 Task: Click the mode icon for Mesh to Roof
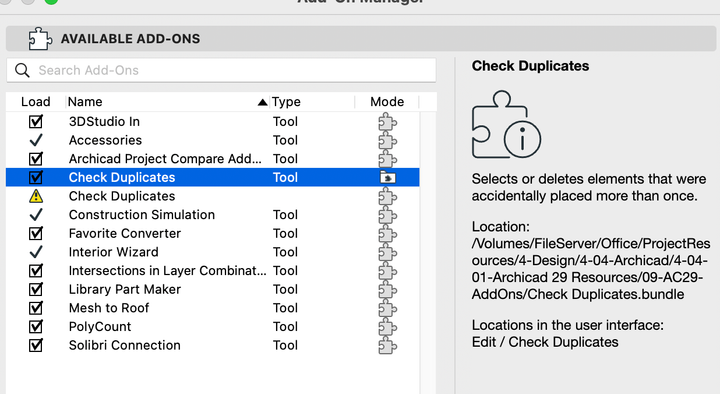[388, 308]
